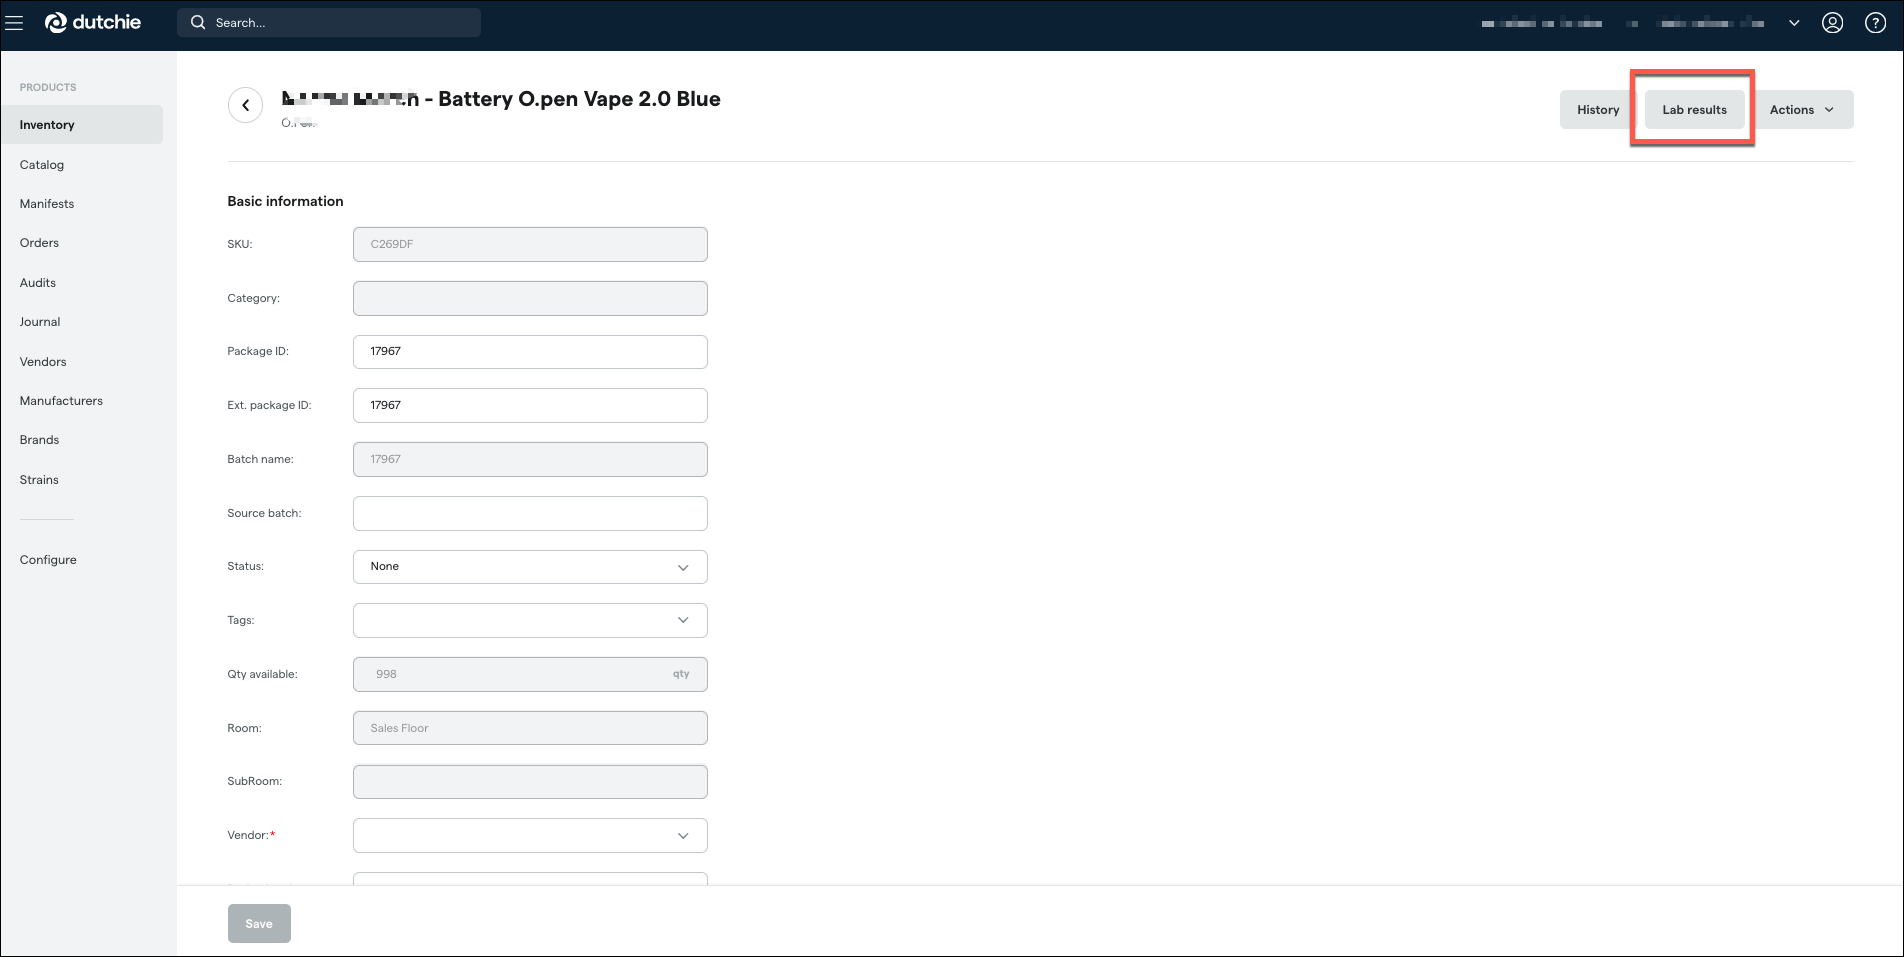Focus the top Search field
This screenshot has height=957, width=1904.
pyautogui.click(x=329, y=23)
